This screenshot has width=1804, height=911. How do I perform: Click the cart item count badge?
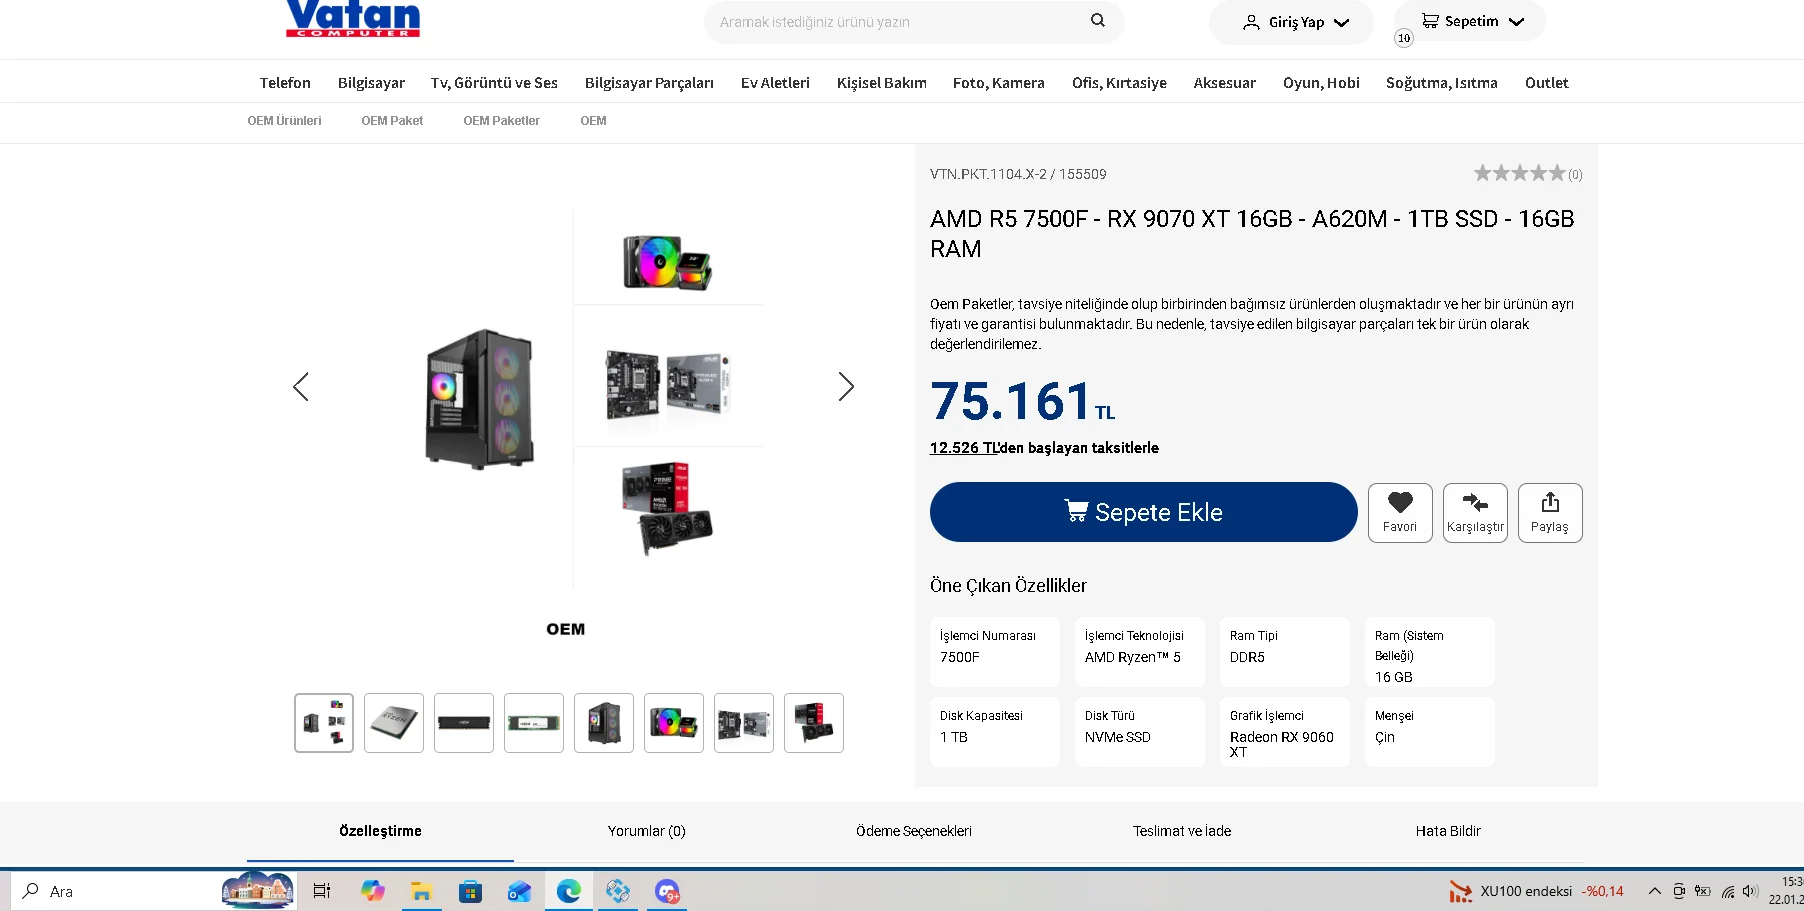click(1404, 38)
